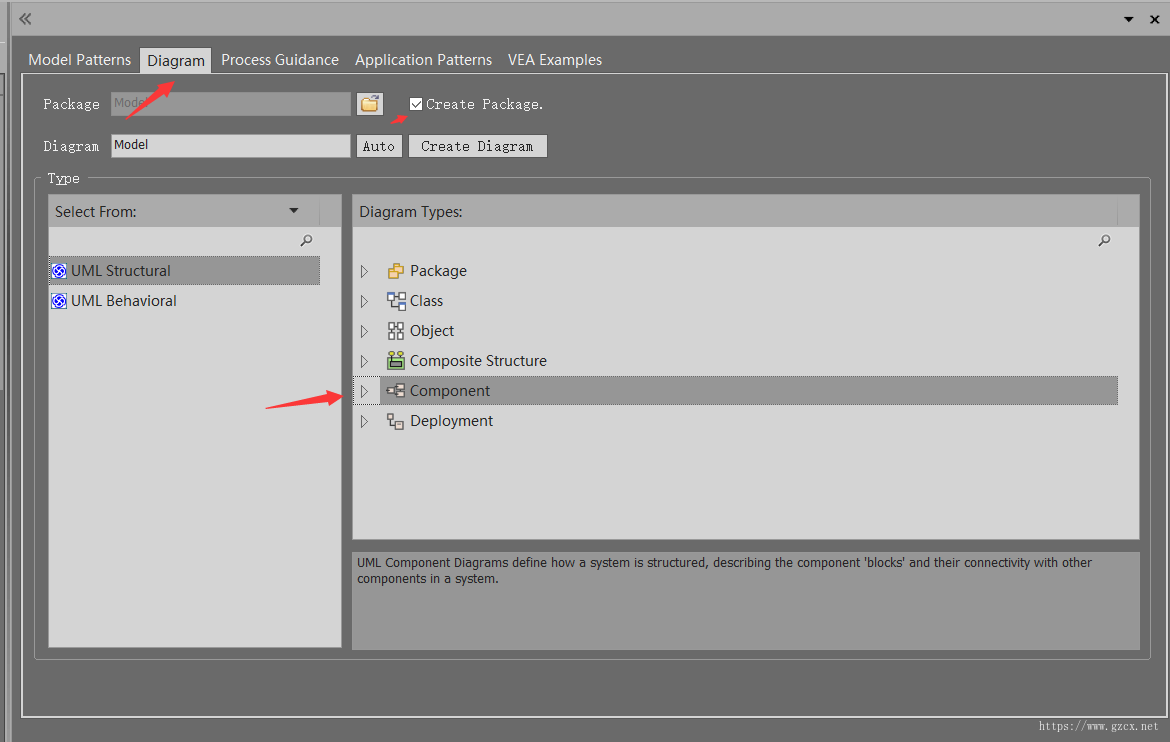Click the folder browse icon beside Package
This screenshot has width=1170, height=742.
(x=370, y=104)
